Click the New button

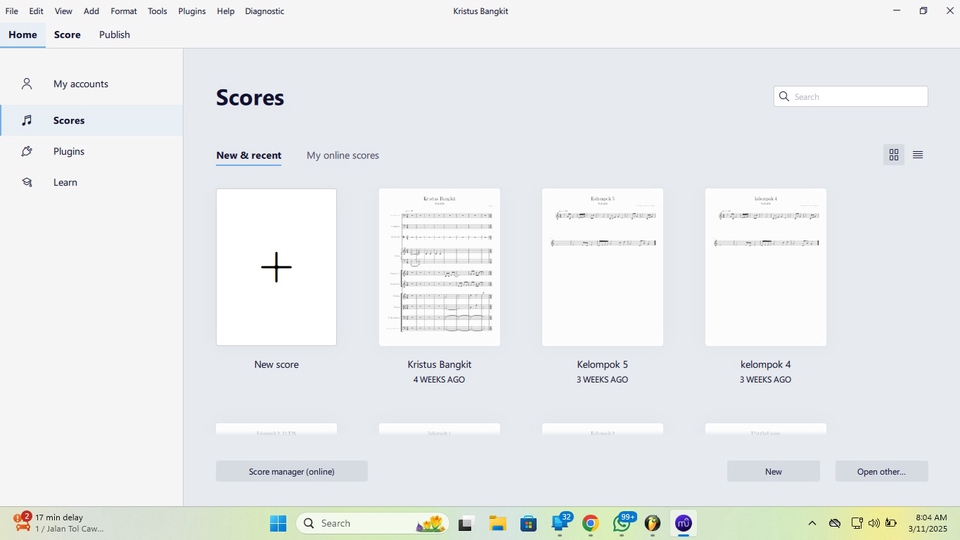[773, 471]
